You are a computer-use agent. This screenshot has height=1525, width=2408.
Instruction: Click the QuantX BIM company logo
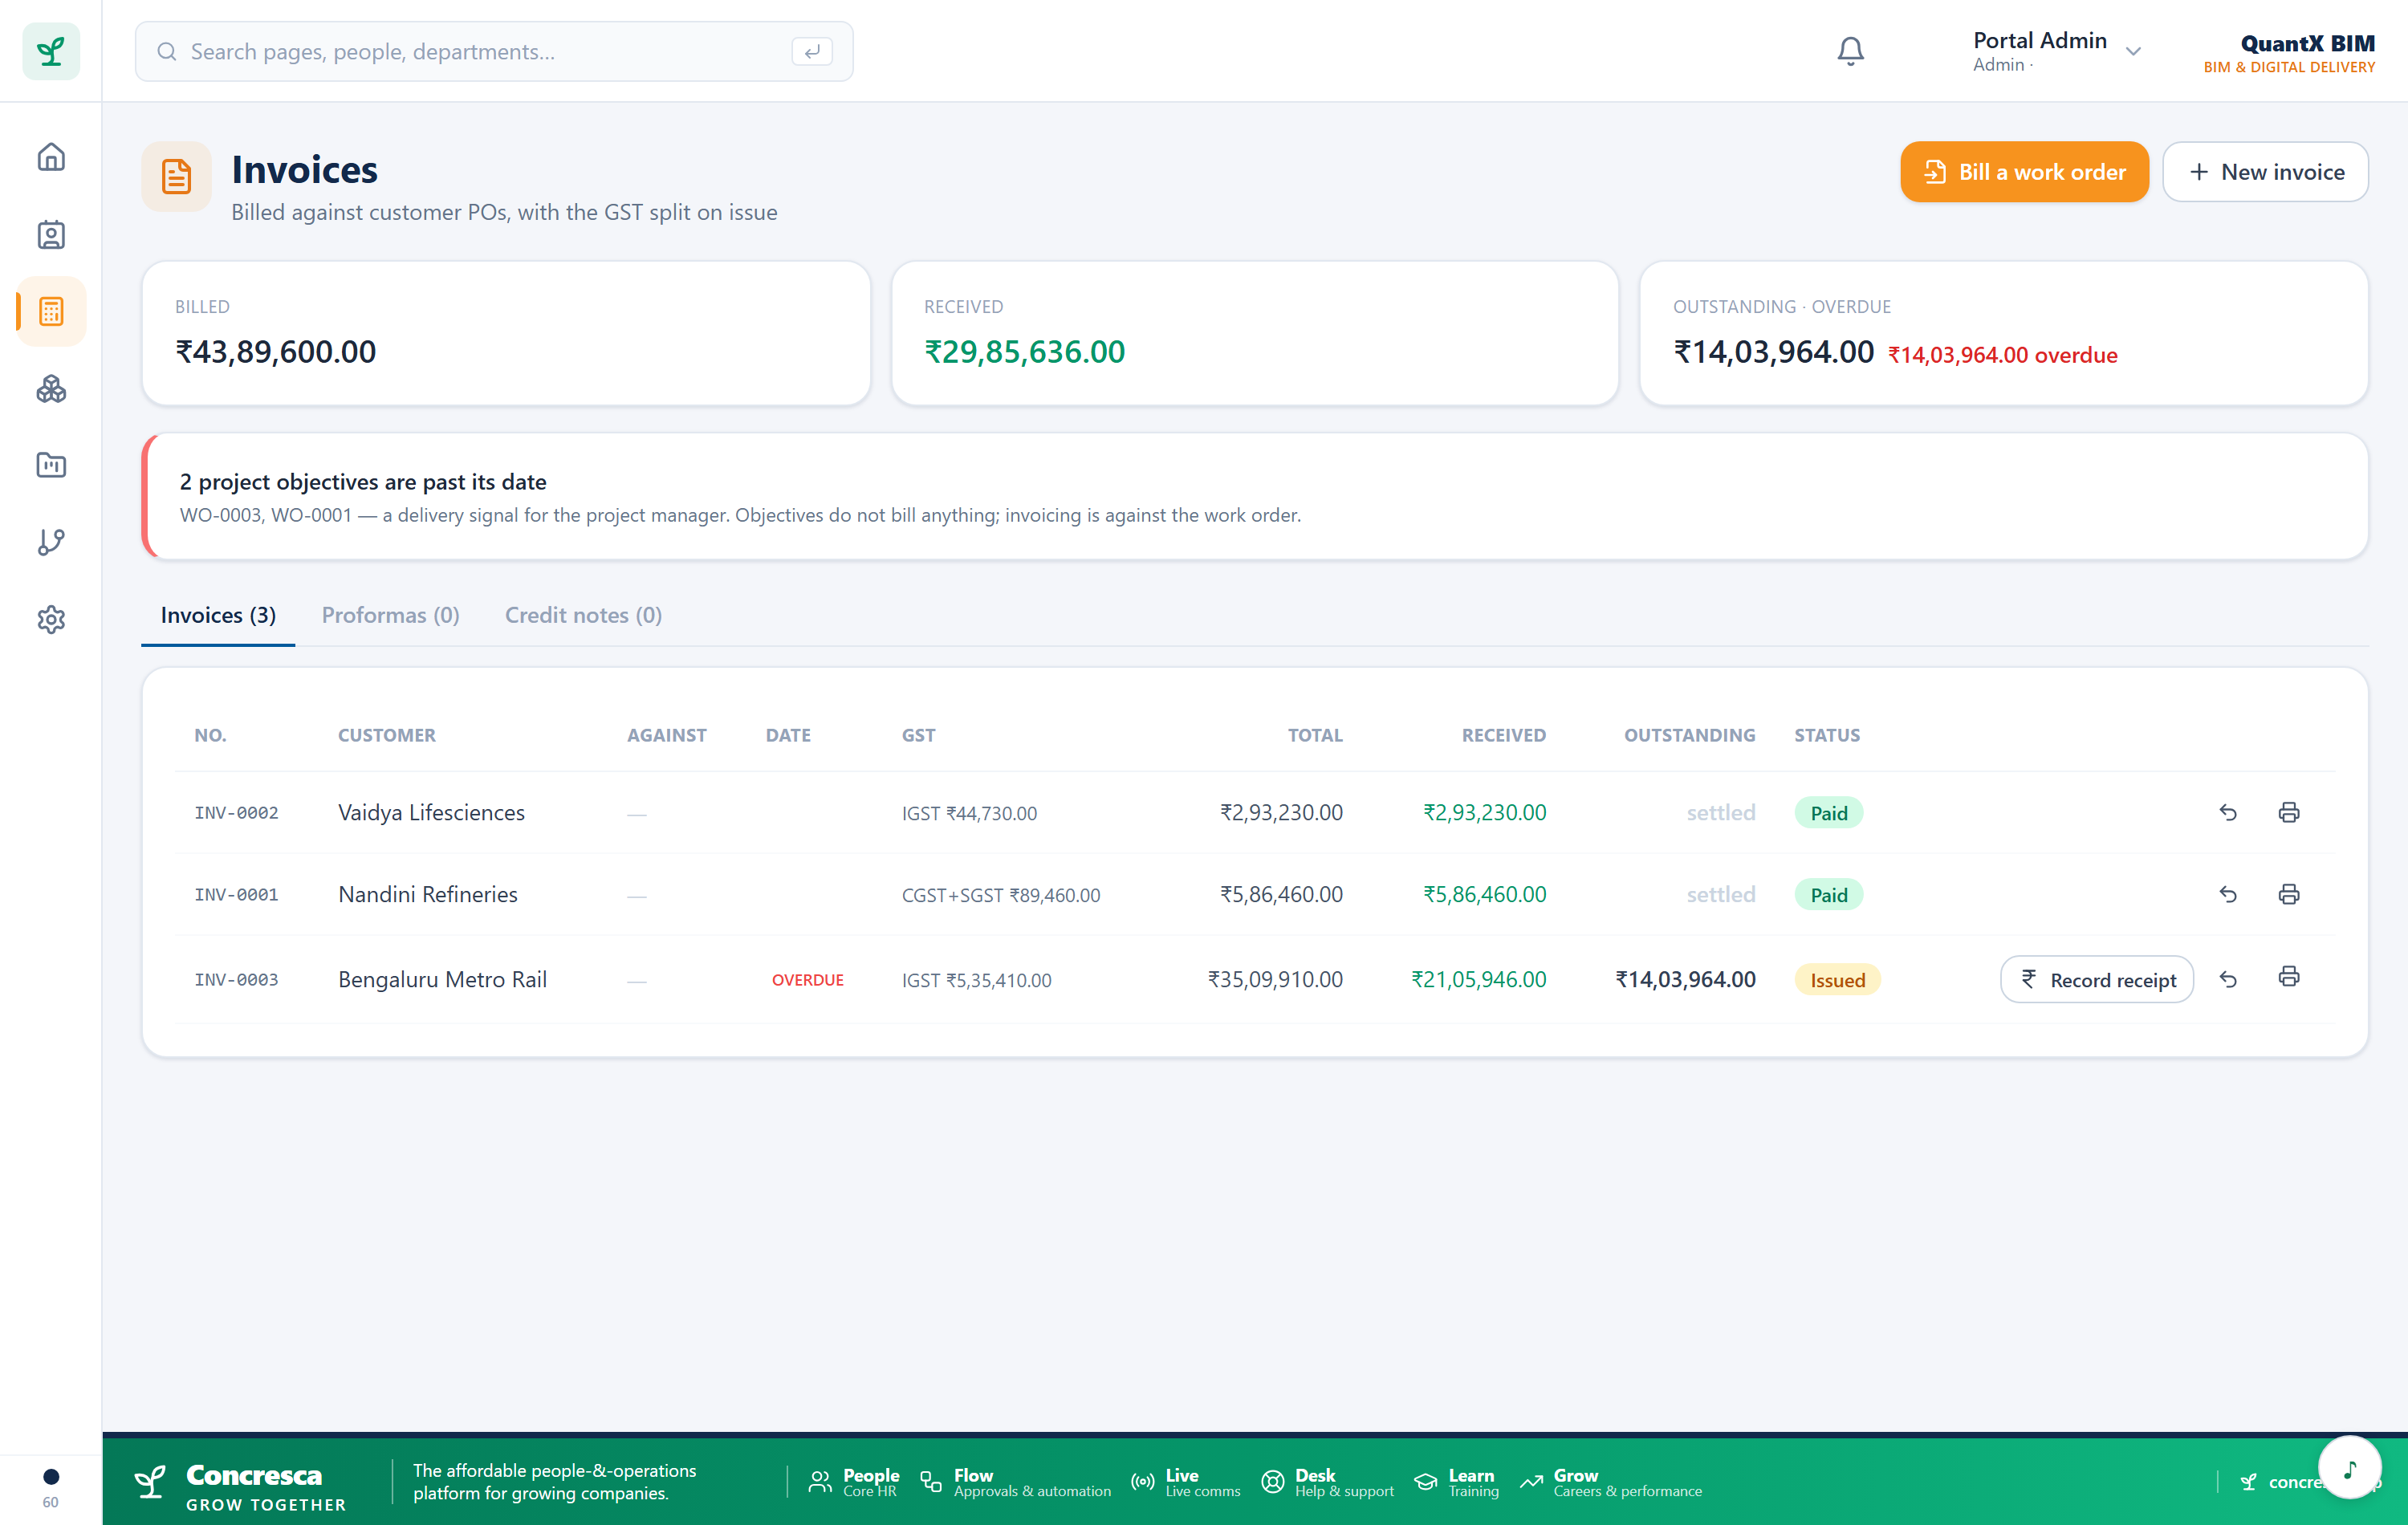click(2289, 52)
